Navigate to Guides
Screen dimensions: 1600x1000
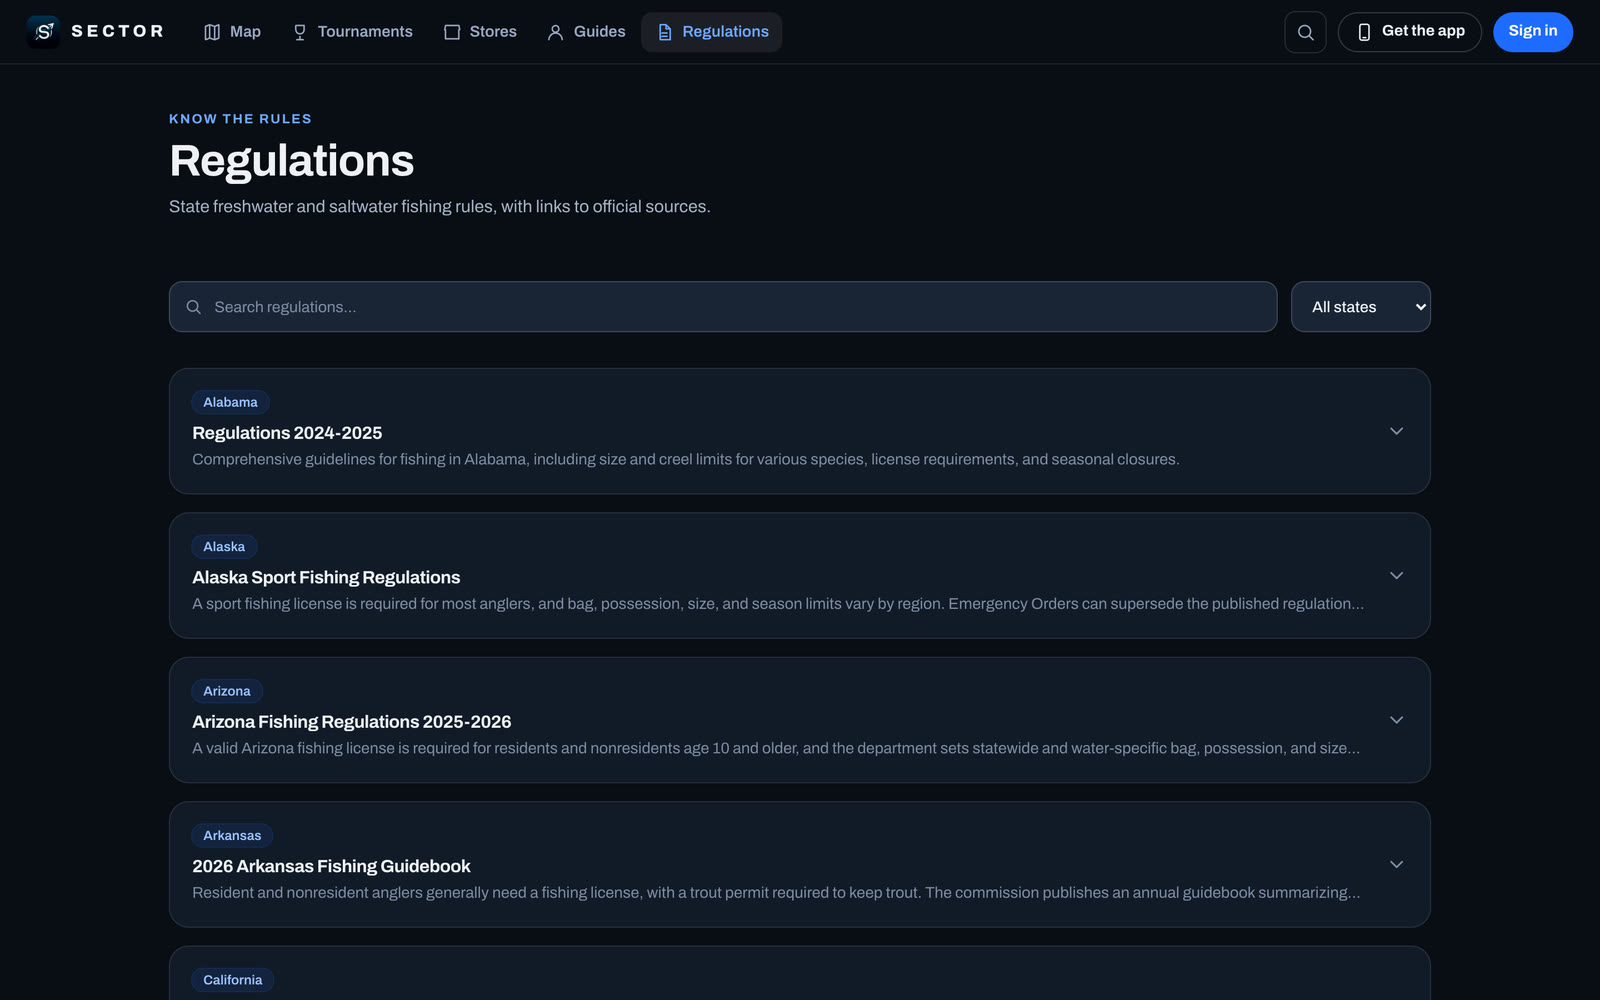[x=586, y=32]
